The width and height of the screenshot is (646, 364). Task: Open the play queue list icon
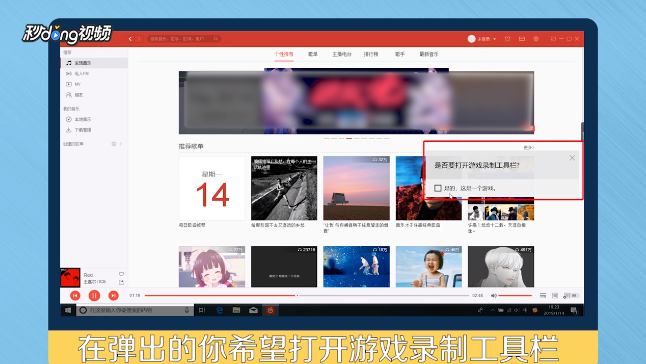coord(571,295)
